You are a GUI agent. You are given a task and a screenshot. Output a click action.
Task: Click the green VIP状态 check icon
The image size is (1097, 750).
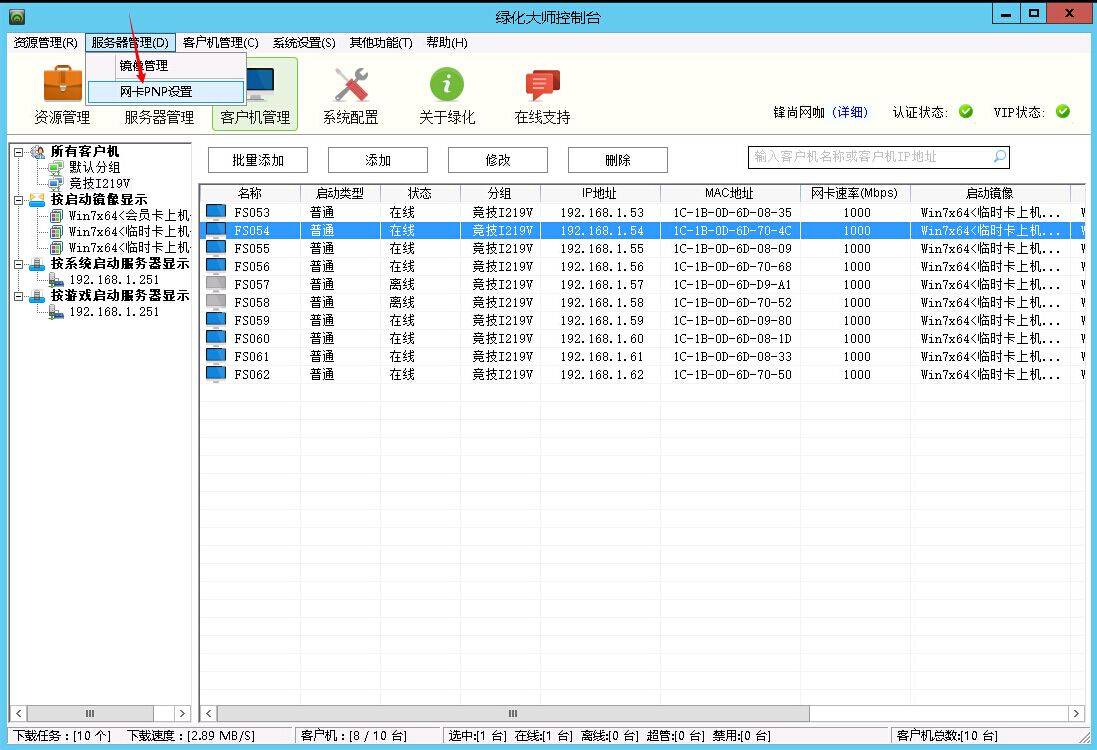(1062, 112)
